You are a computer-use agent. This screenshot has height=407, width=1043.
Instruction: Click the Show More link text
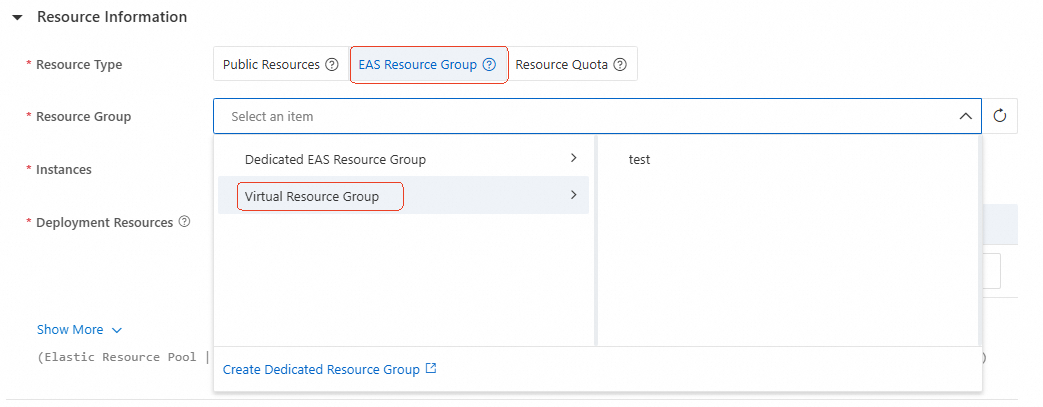pos(70,330)
